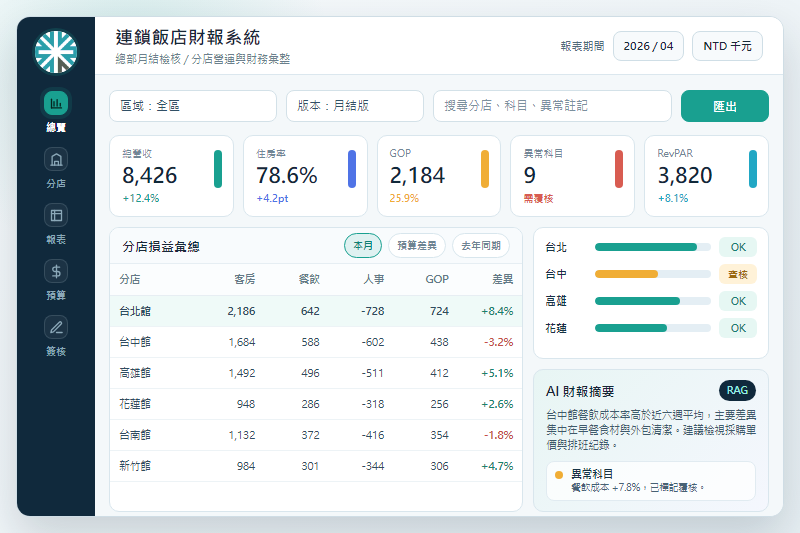Image resolution: width=800 pixels, height=533 pixels.
Task: Click the search field for 分店、科目
Action: point(552,106)
